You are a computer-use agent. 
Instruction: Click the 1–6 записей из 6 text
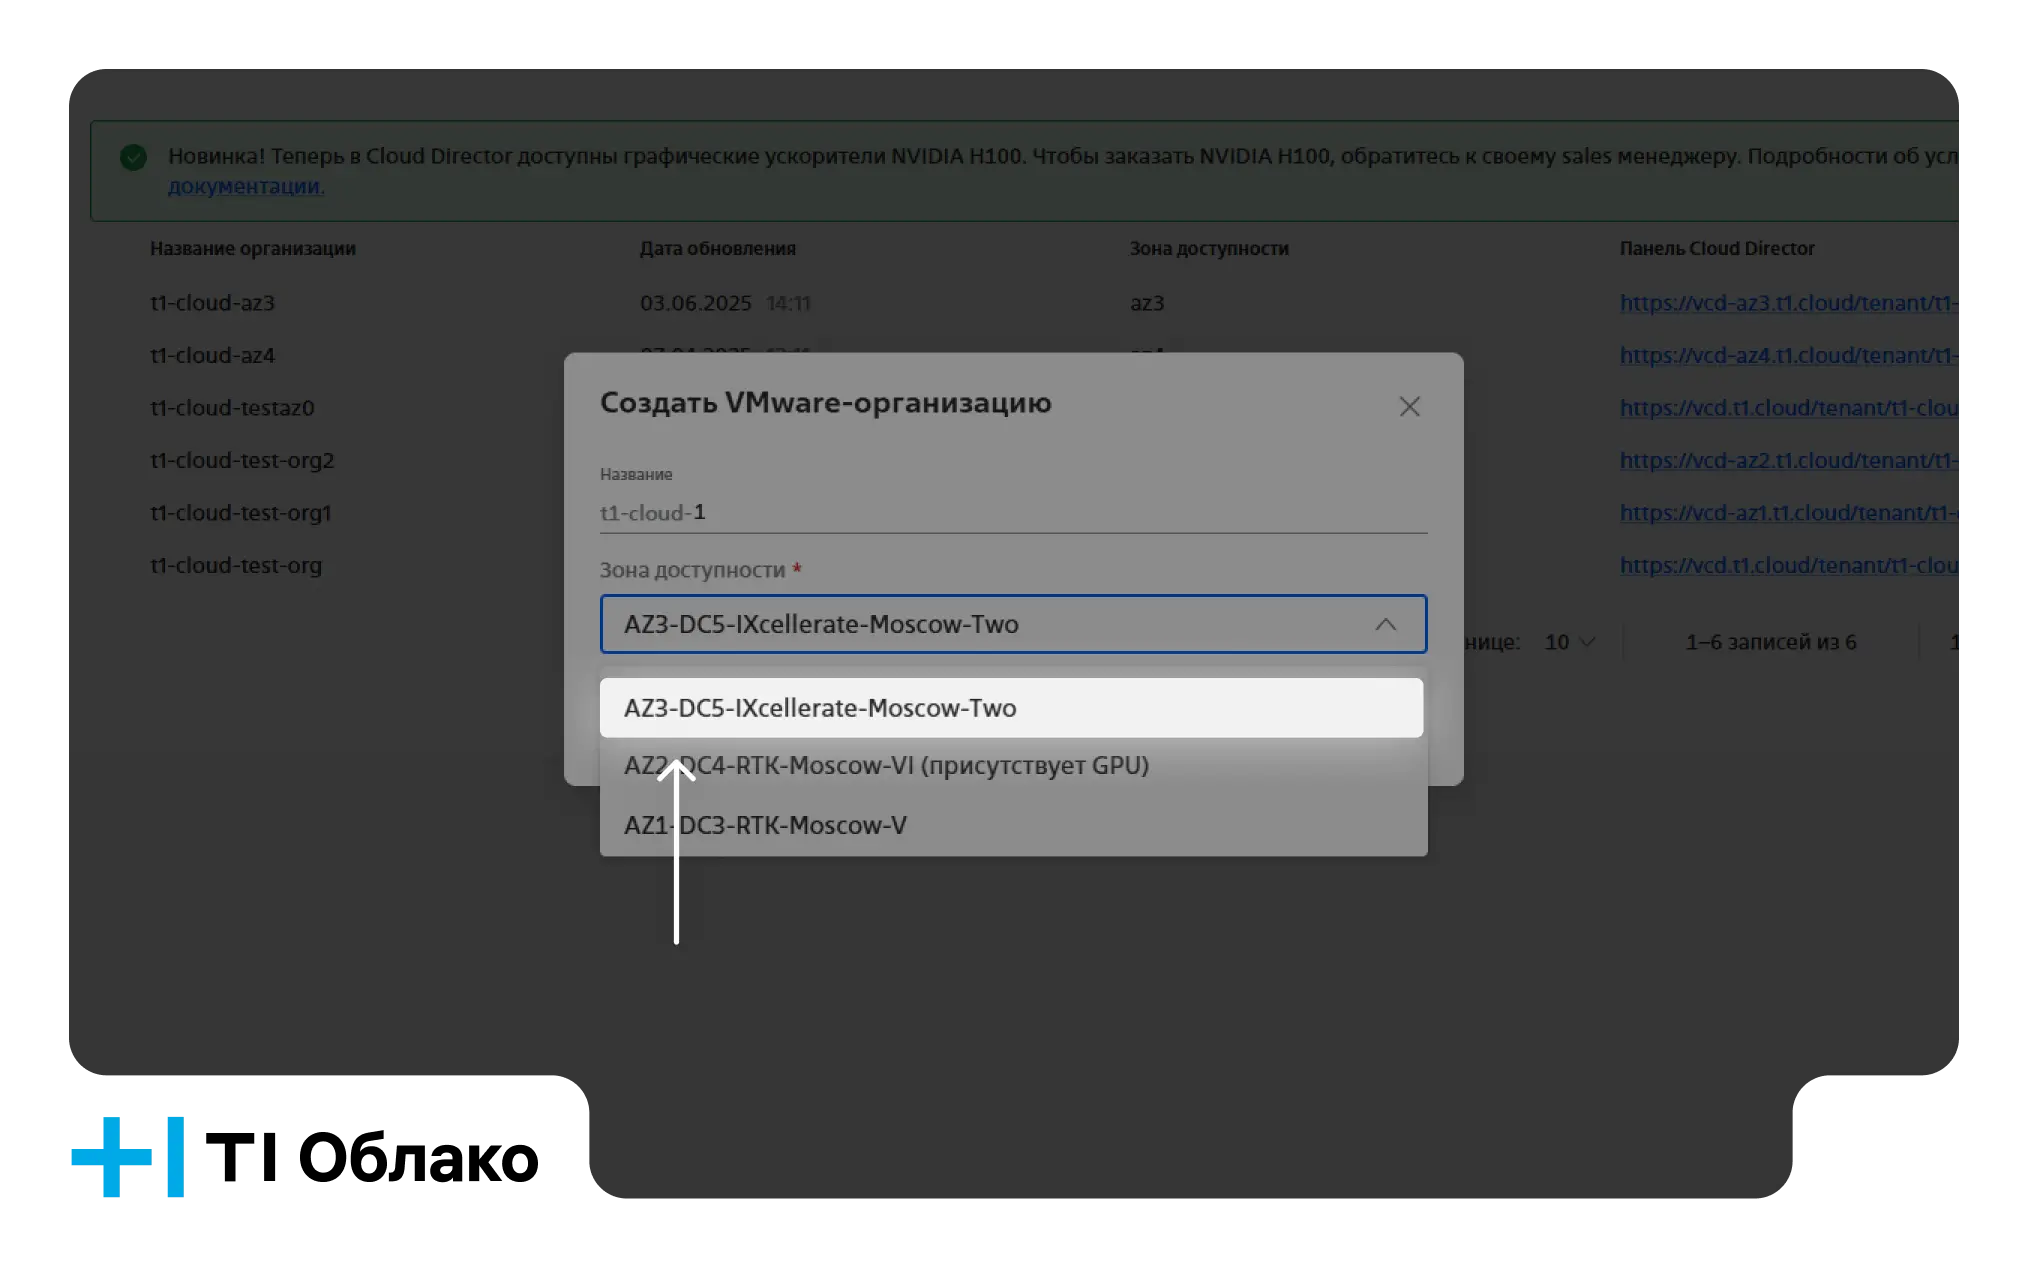coord(1771,642)
